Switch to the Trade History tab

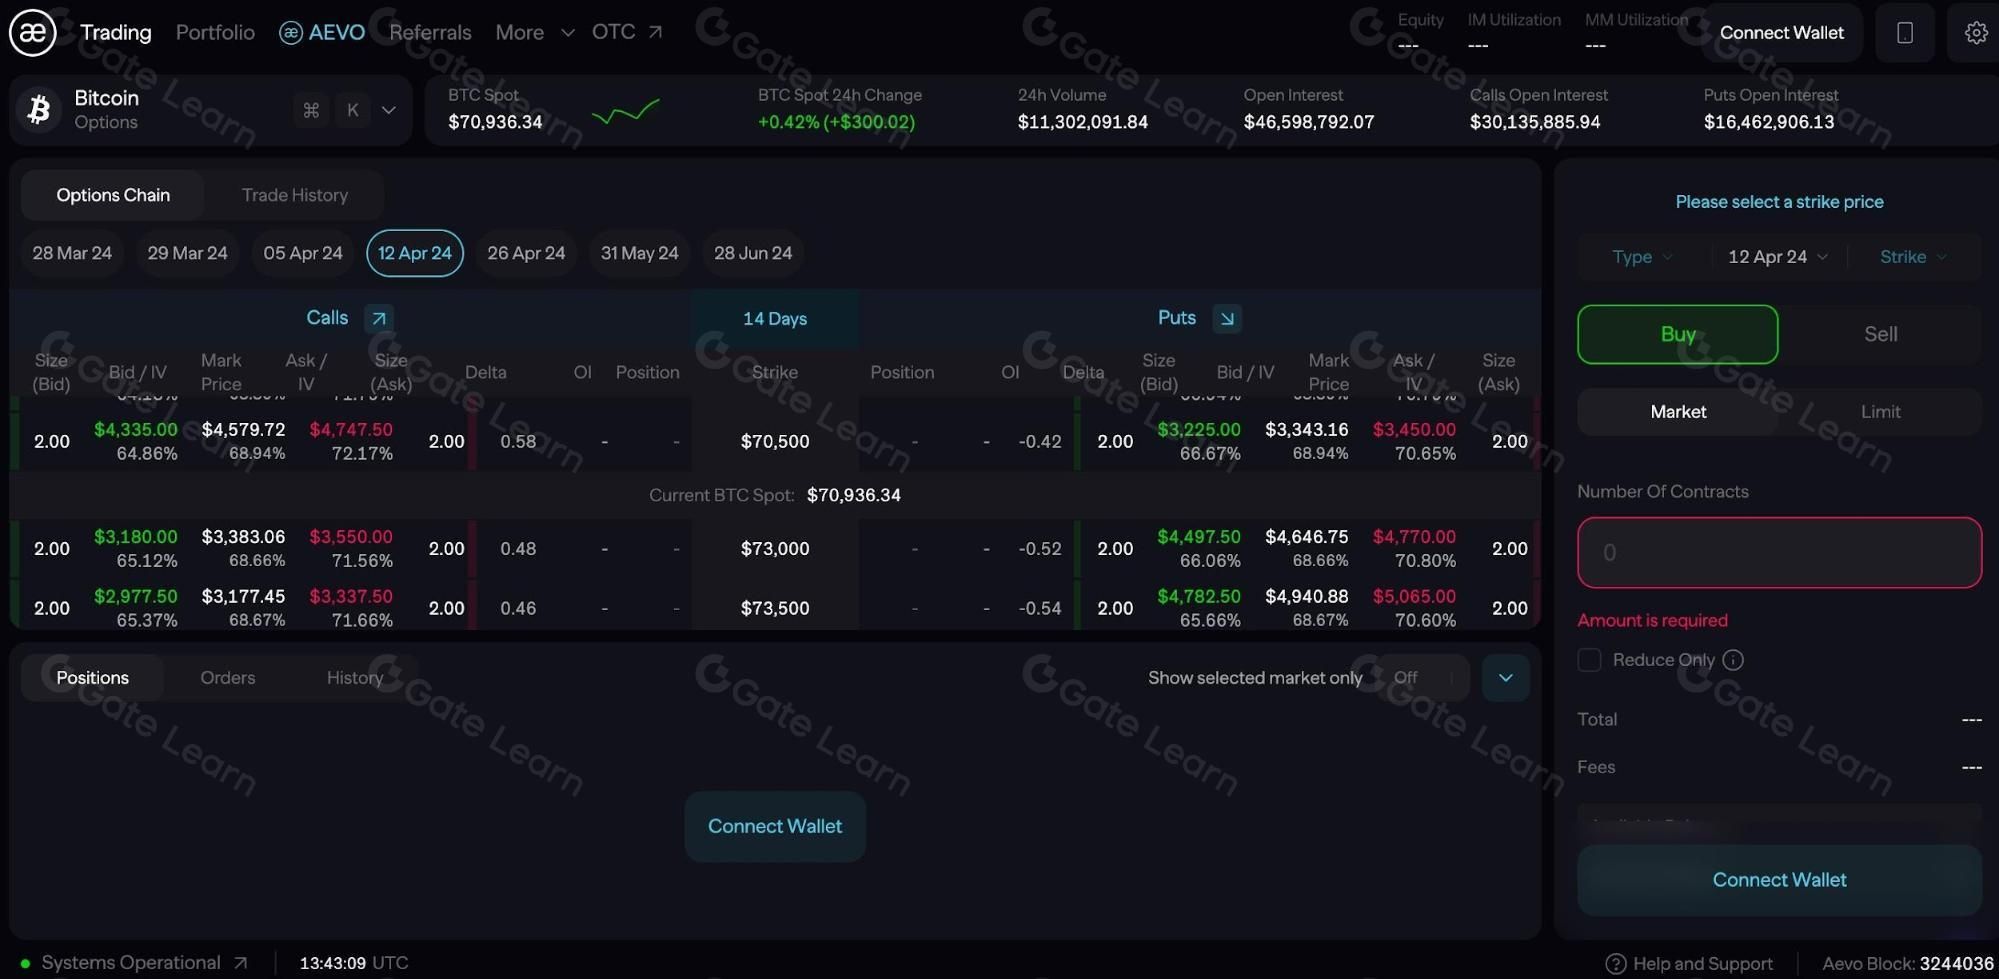coord(295,195)
